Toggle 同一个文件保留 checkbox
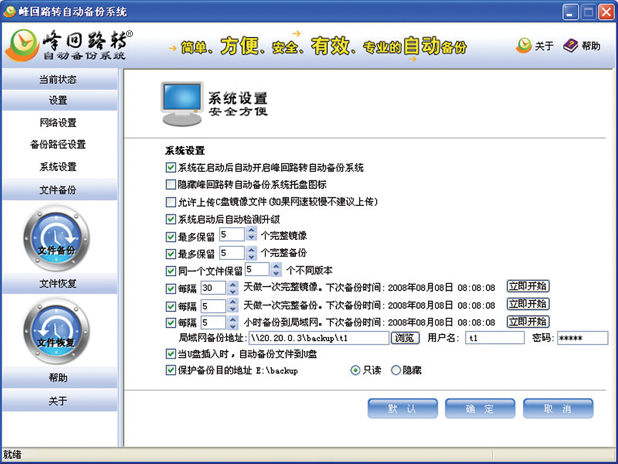This screenshot has height=464, width=618. (x=171, y=271)
